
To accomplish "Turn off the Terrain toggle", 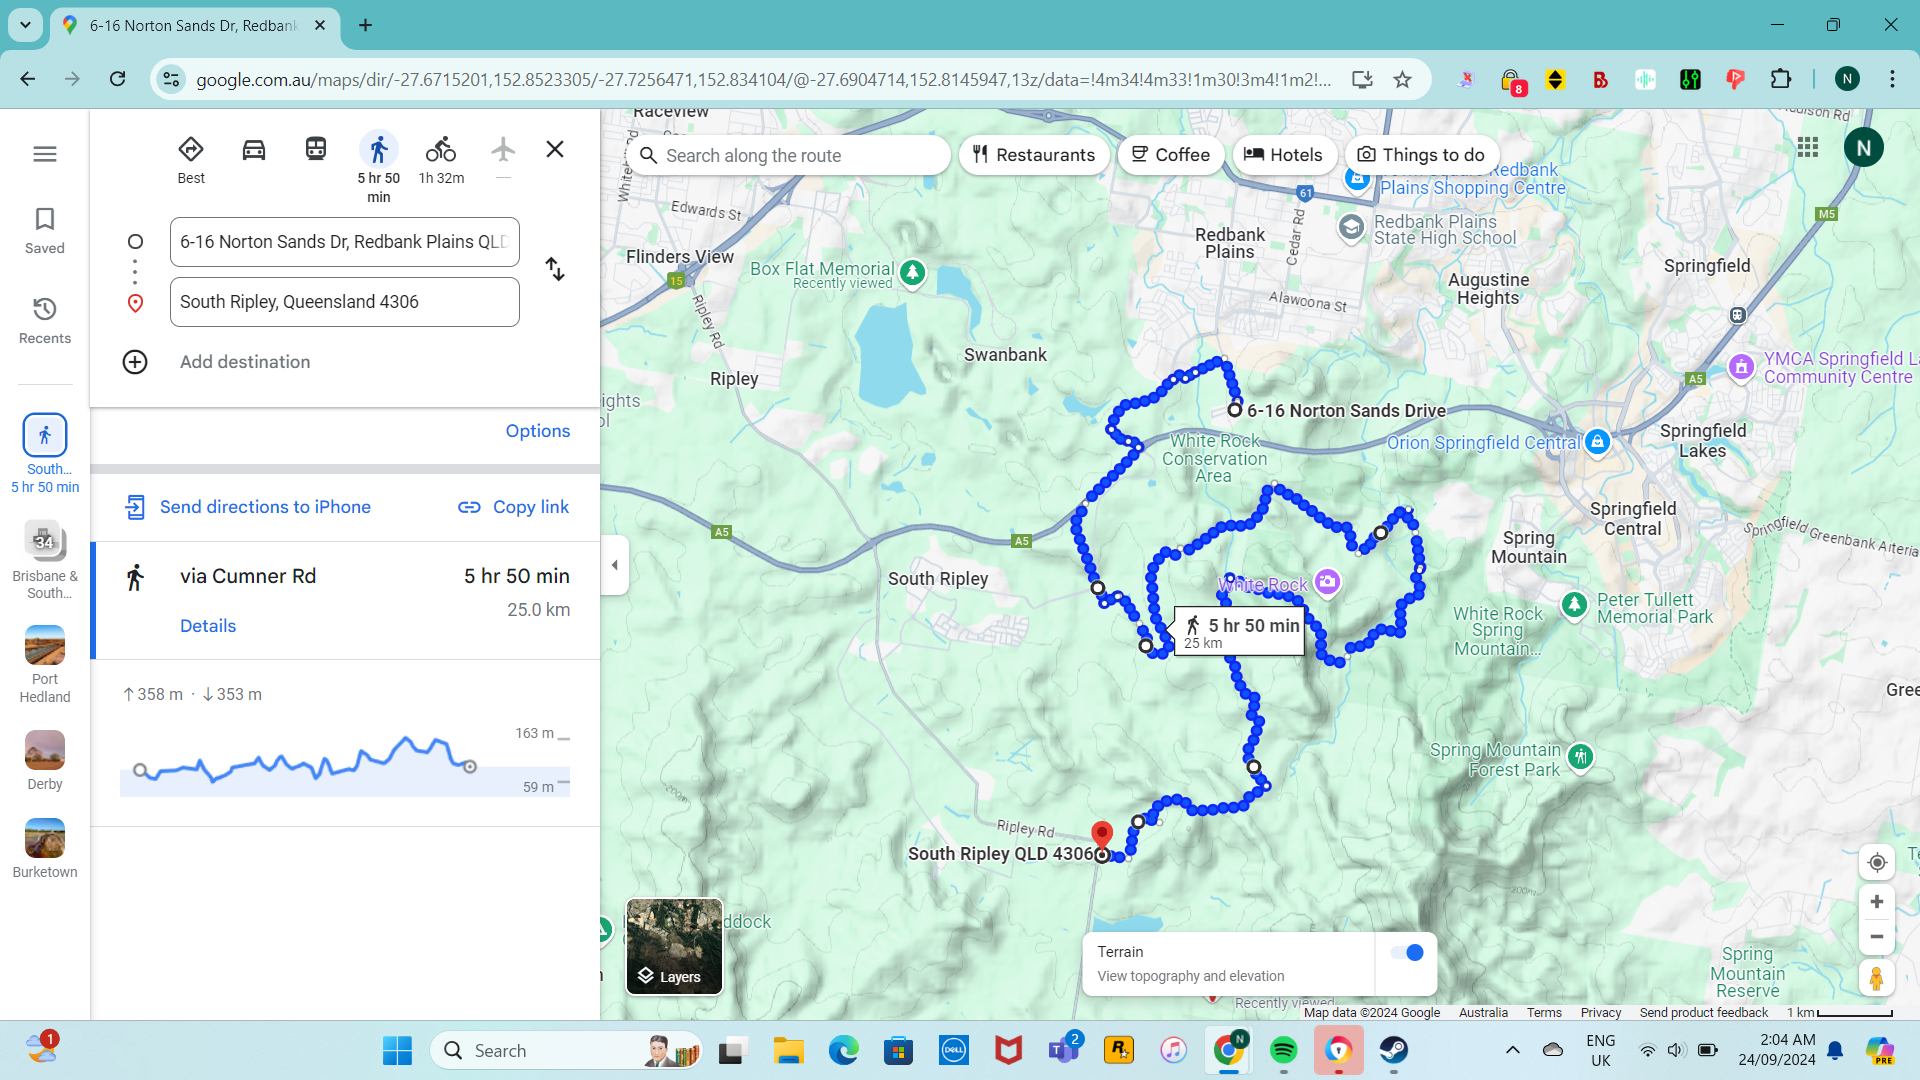I will (1407, 952).
